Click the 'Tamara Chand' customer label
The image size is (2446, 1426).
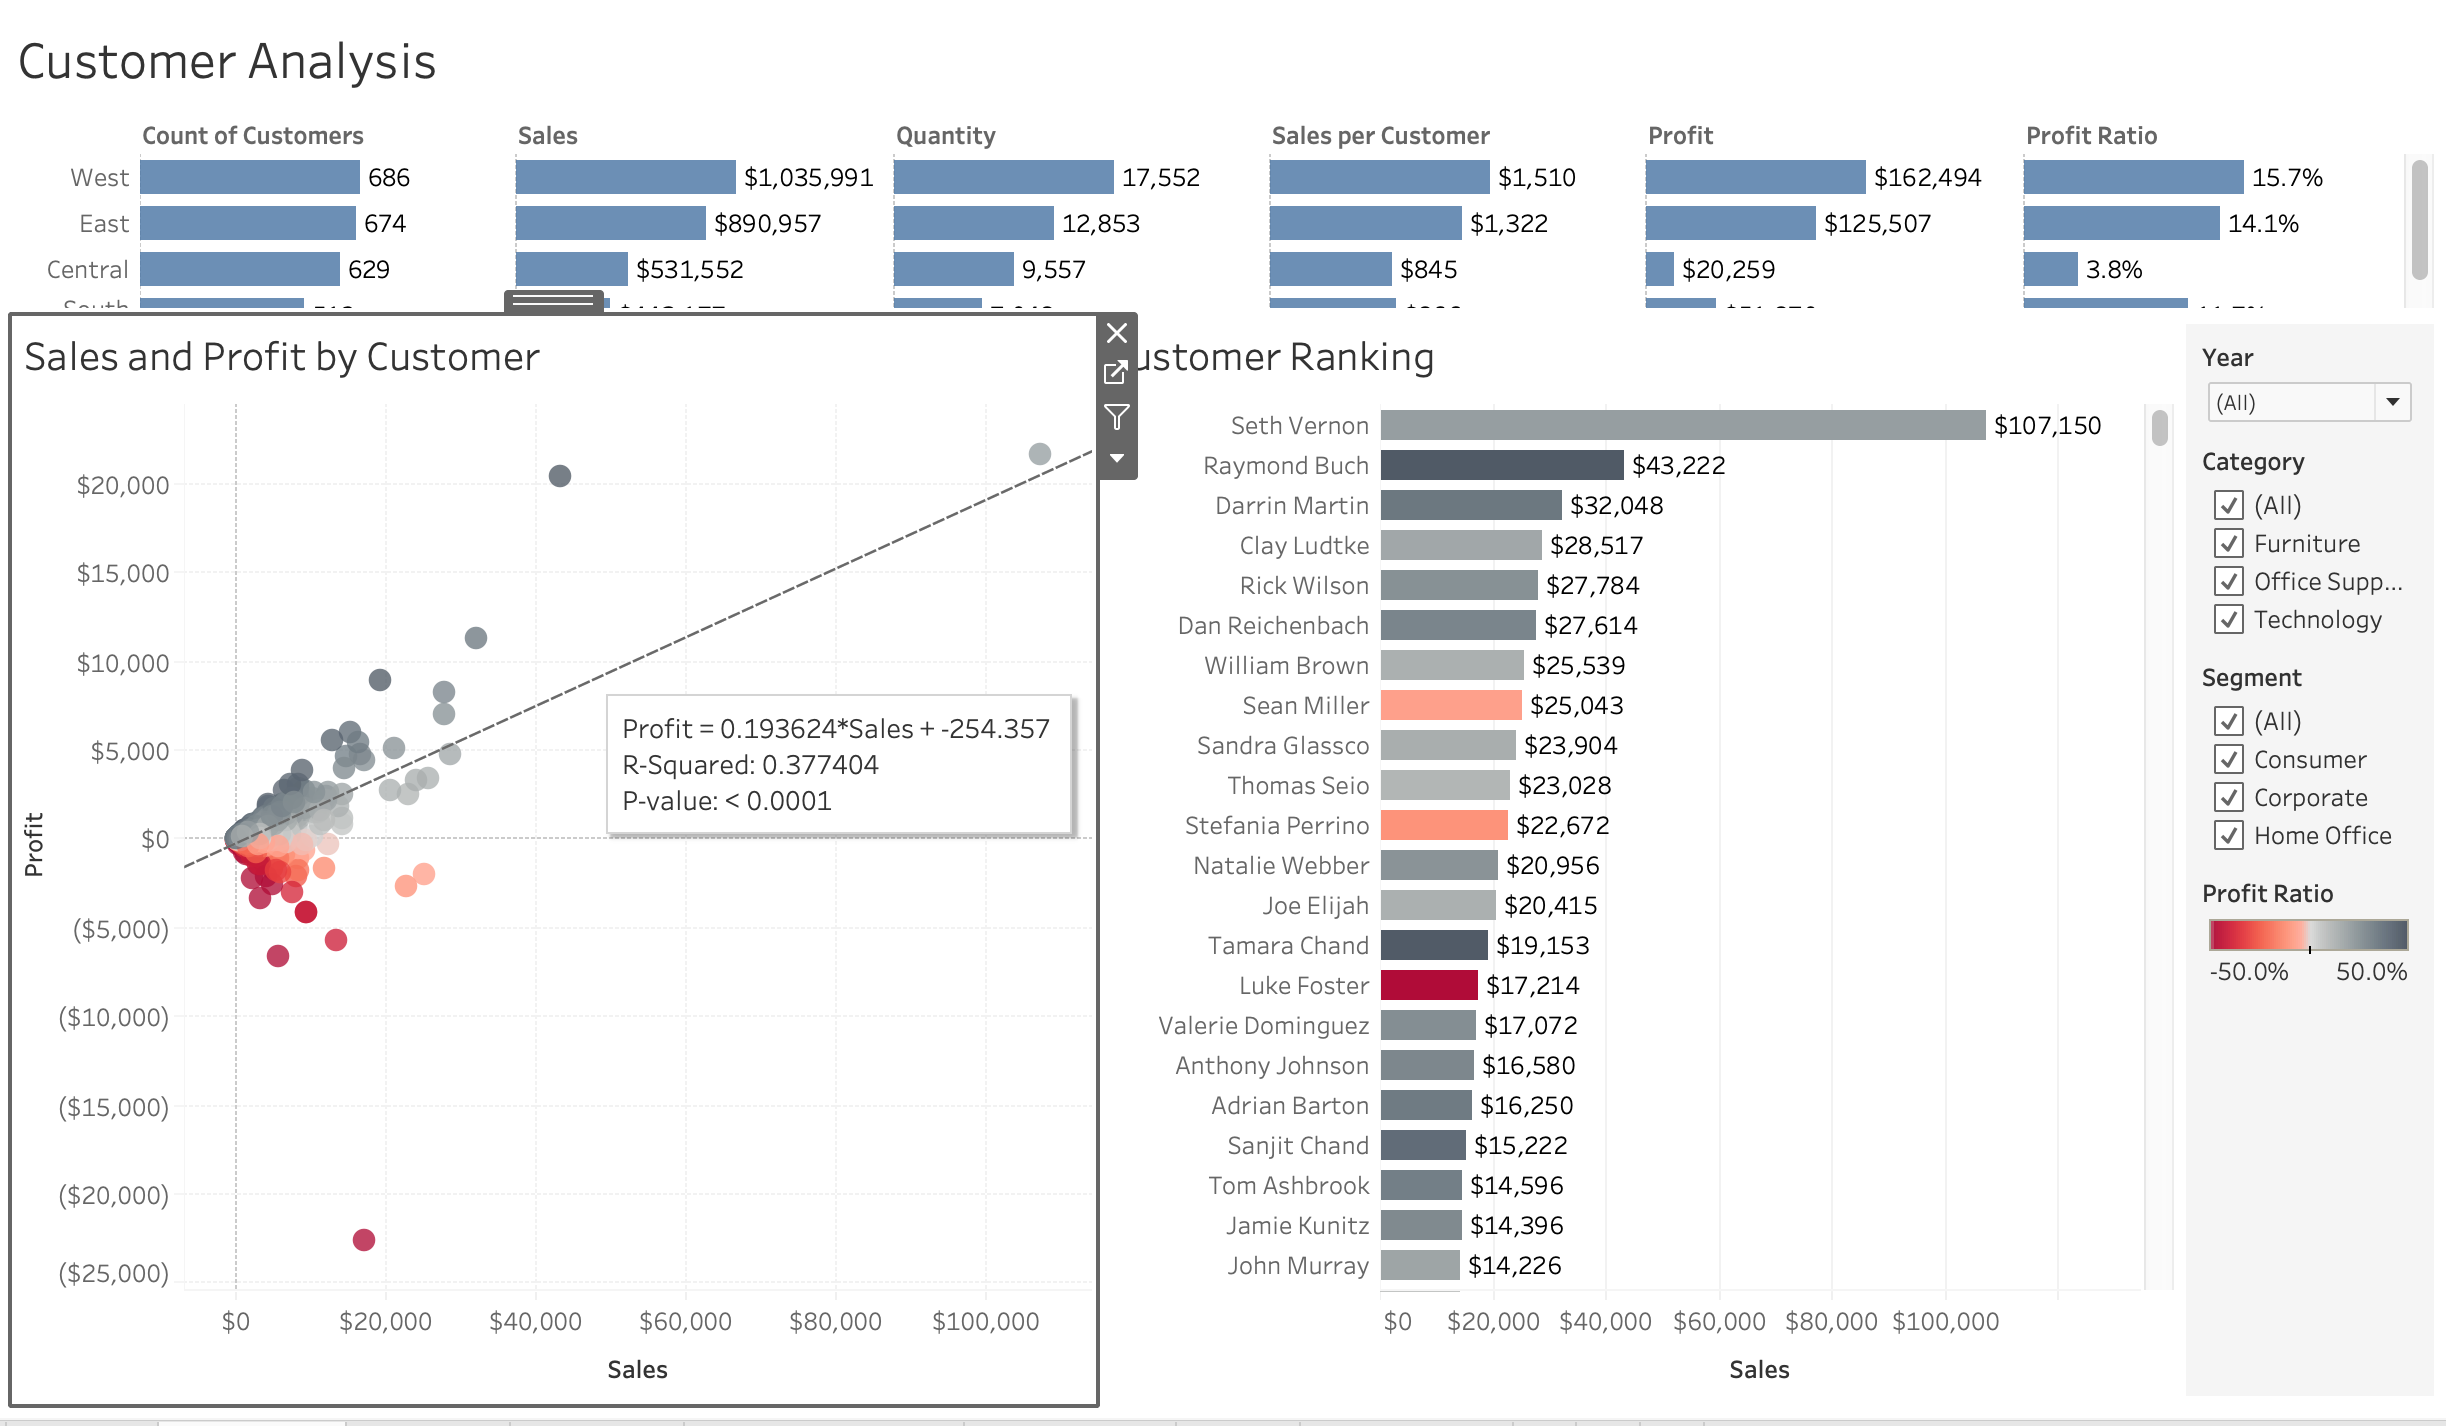pyautogui.click(x=1288, y=945)
